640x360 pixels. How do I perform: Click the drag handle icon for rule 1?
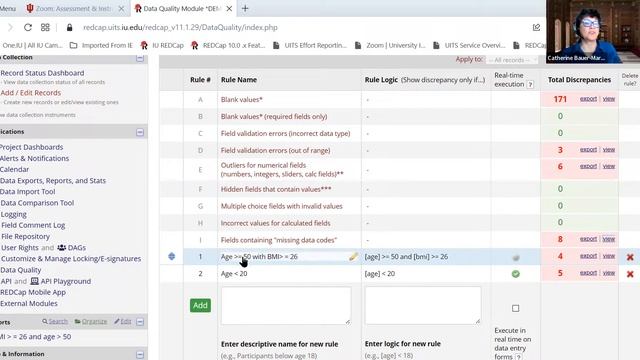click(171, 256)
